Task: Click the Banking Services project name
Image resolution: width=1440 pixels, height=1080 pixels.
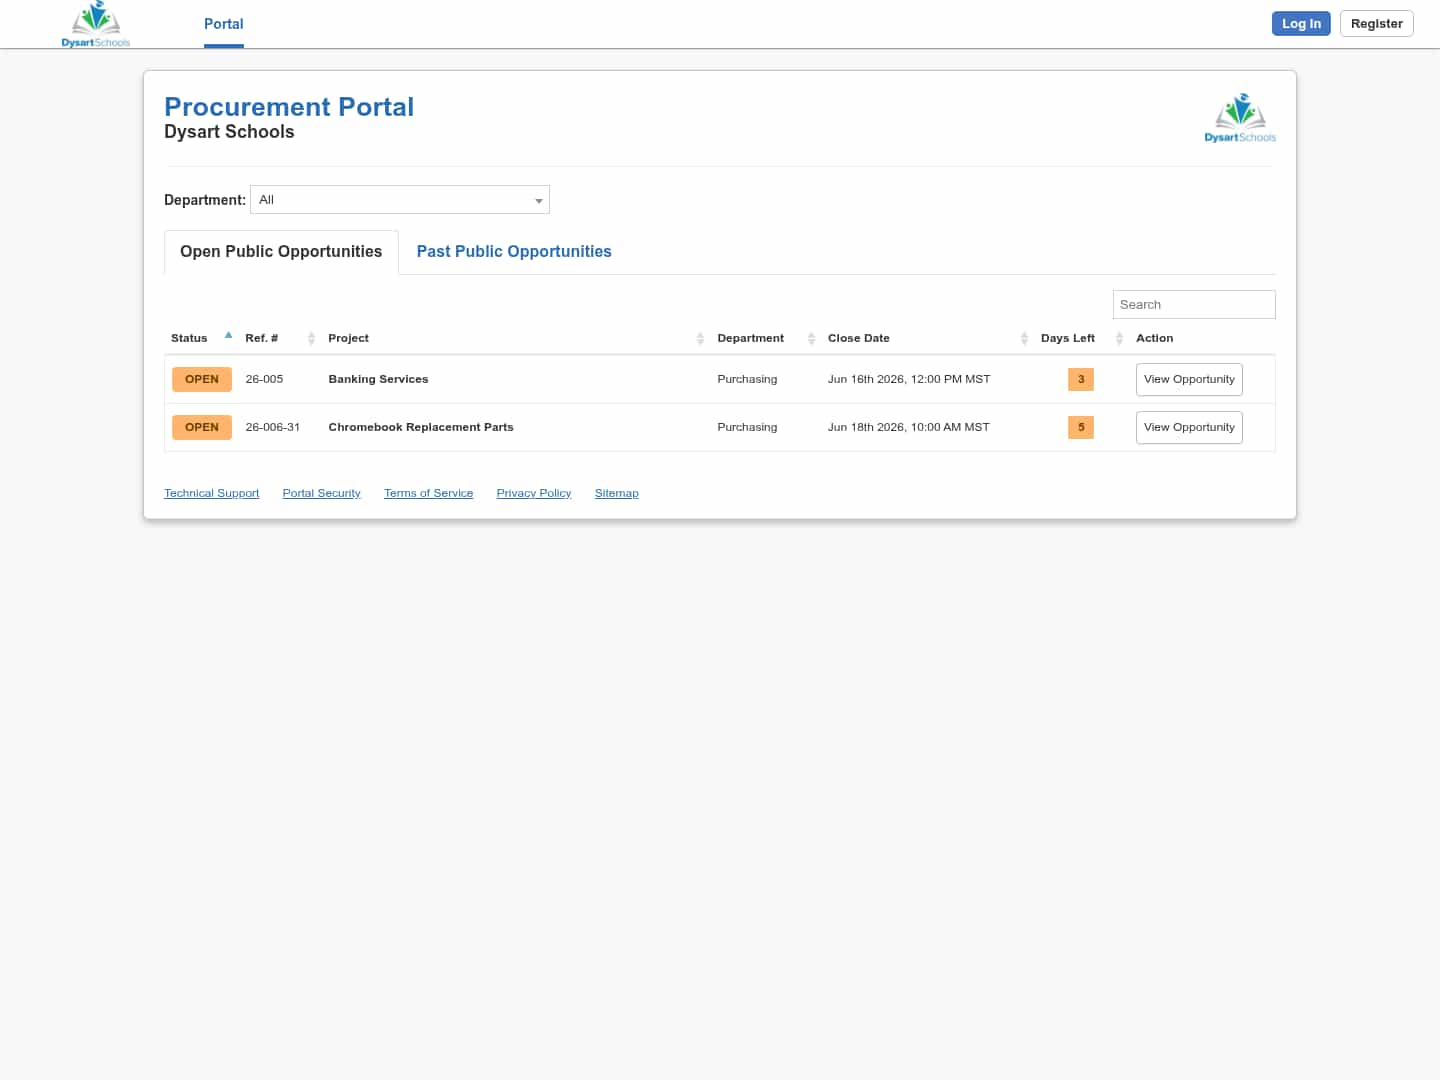Action: [x=378, y=380]
